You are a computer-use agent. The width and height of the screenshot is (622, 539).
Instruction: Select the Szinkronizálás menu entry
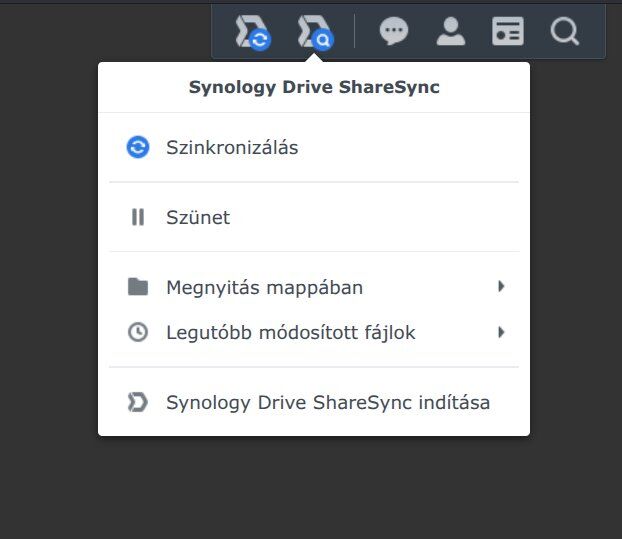(232, 147)
